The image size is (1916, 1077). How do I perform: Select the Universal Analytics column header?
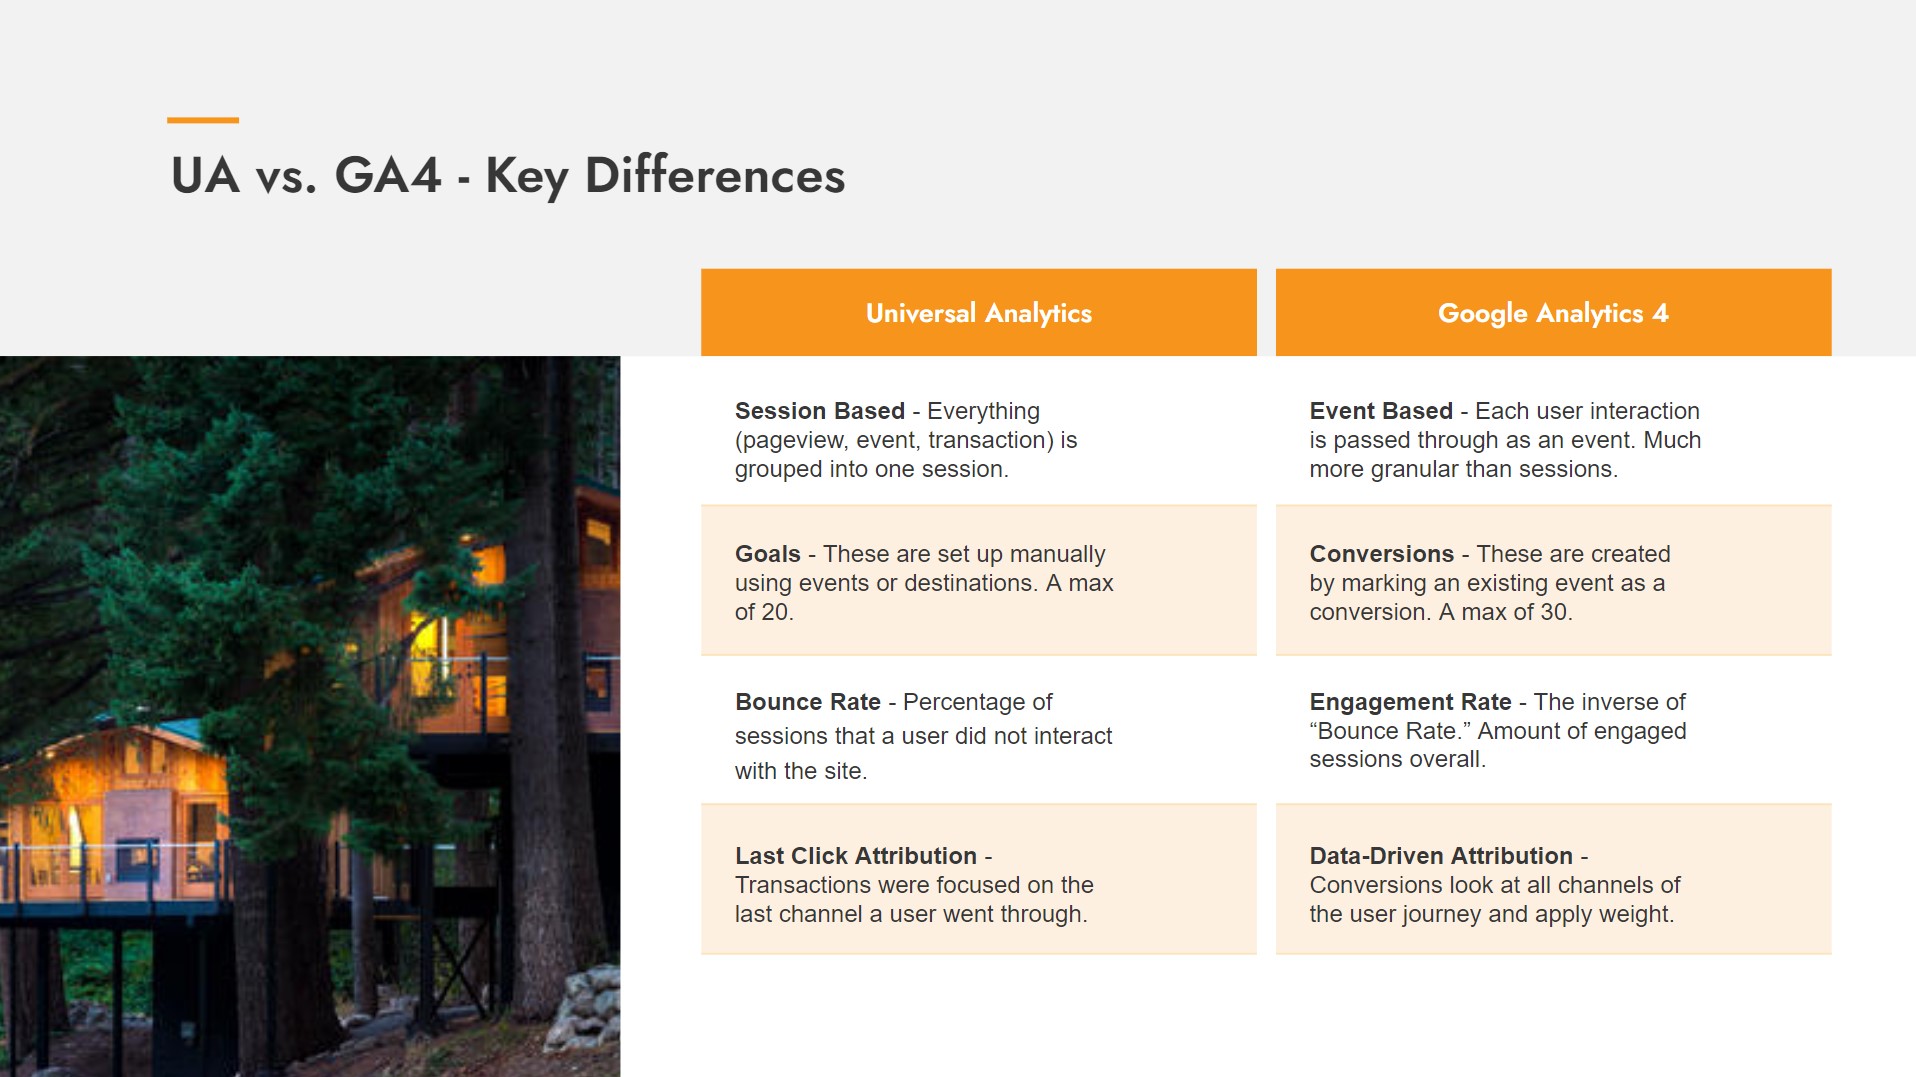pos(978,313)
